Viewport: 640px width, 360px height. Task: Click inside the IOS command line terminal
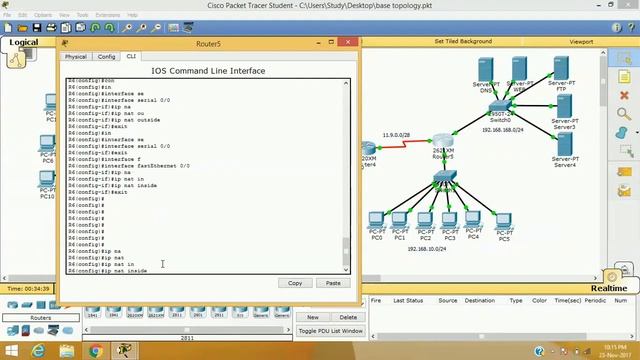[x=204, y=176]
